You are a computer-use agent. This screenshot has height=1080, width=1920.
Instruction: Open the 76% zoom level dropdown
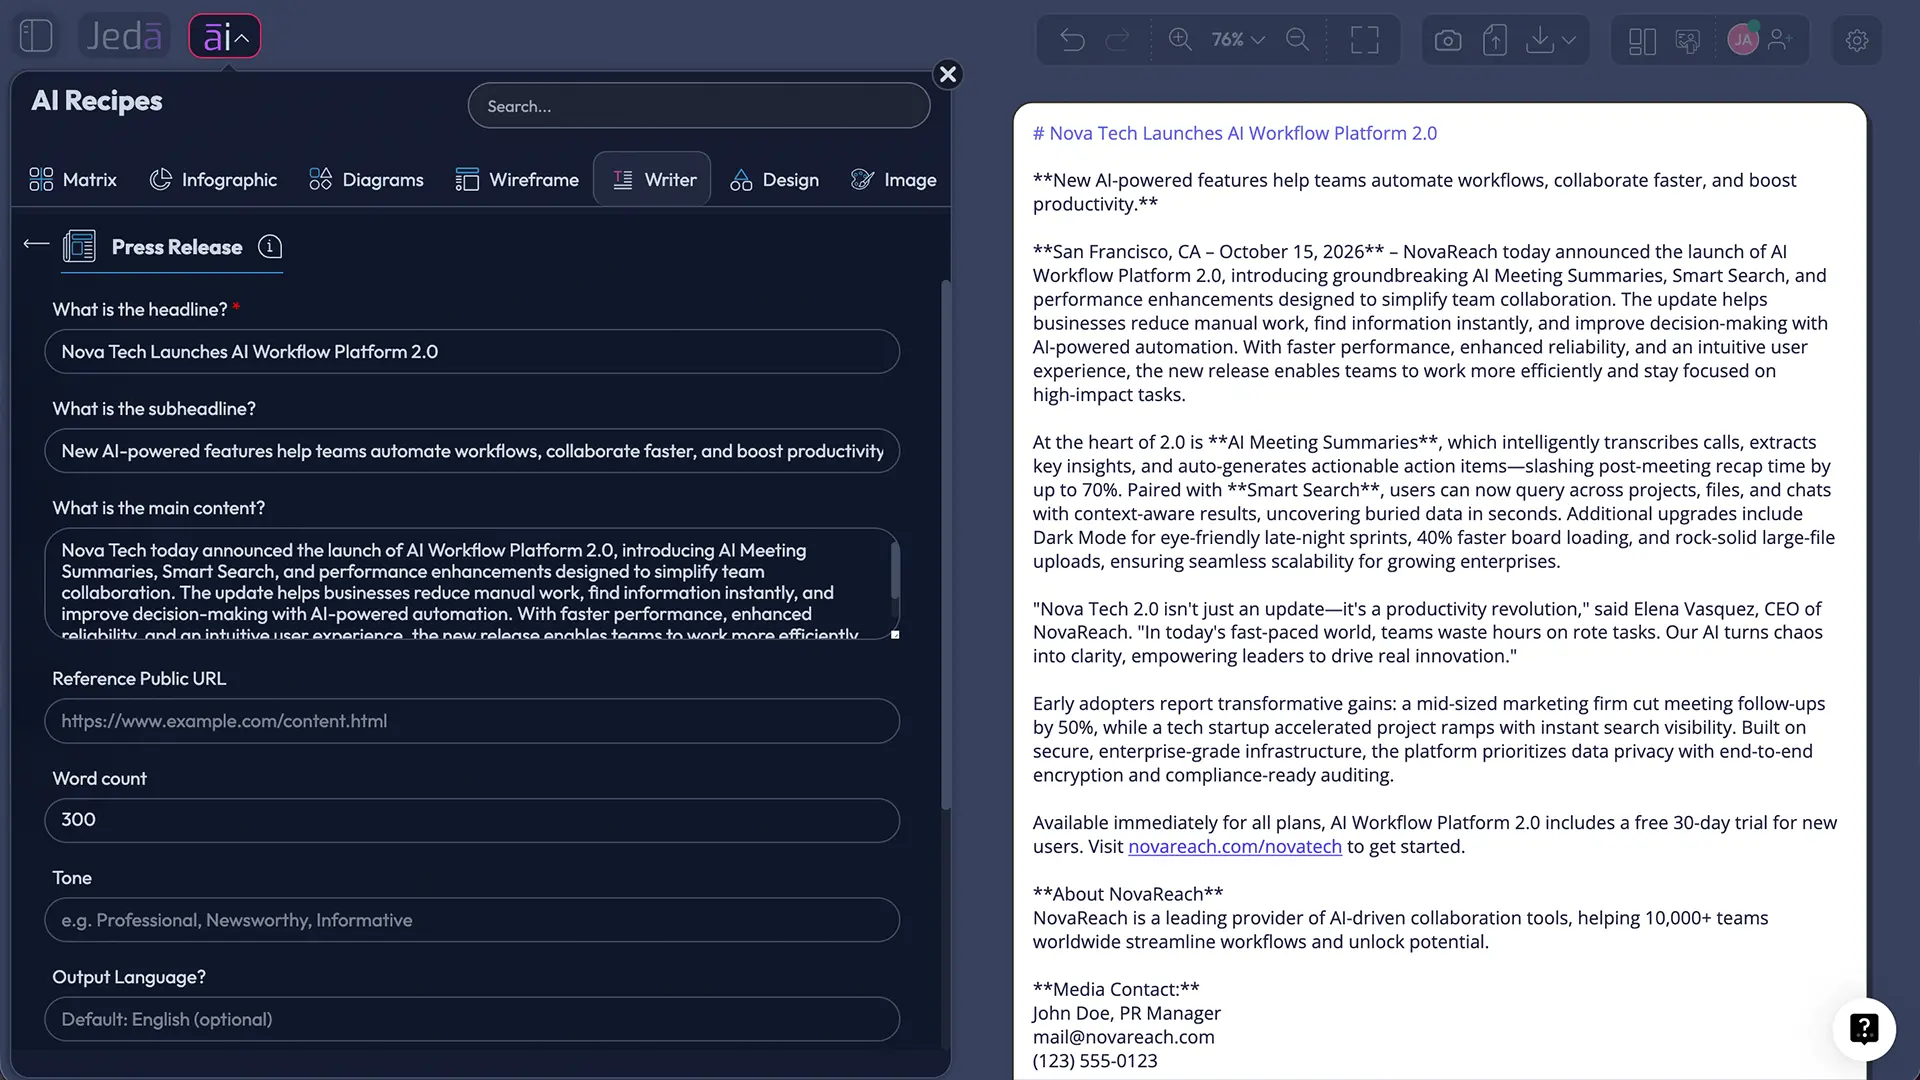(1238, 40)
